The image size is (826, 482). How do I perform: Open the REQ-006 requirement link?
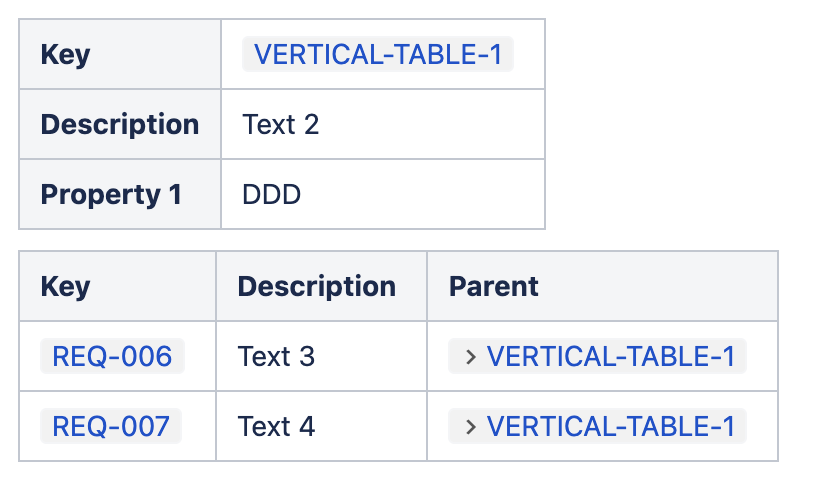click(x=112, y=356)
